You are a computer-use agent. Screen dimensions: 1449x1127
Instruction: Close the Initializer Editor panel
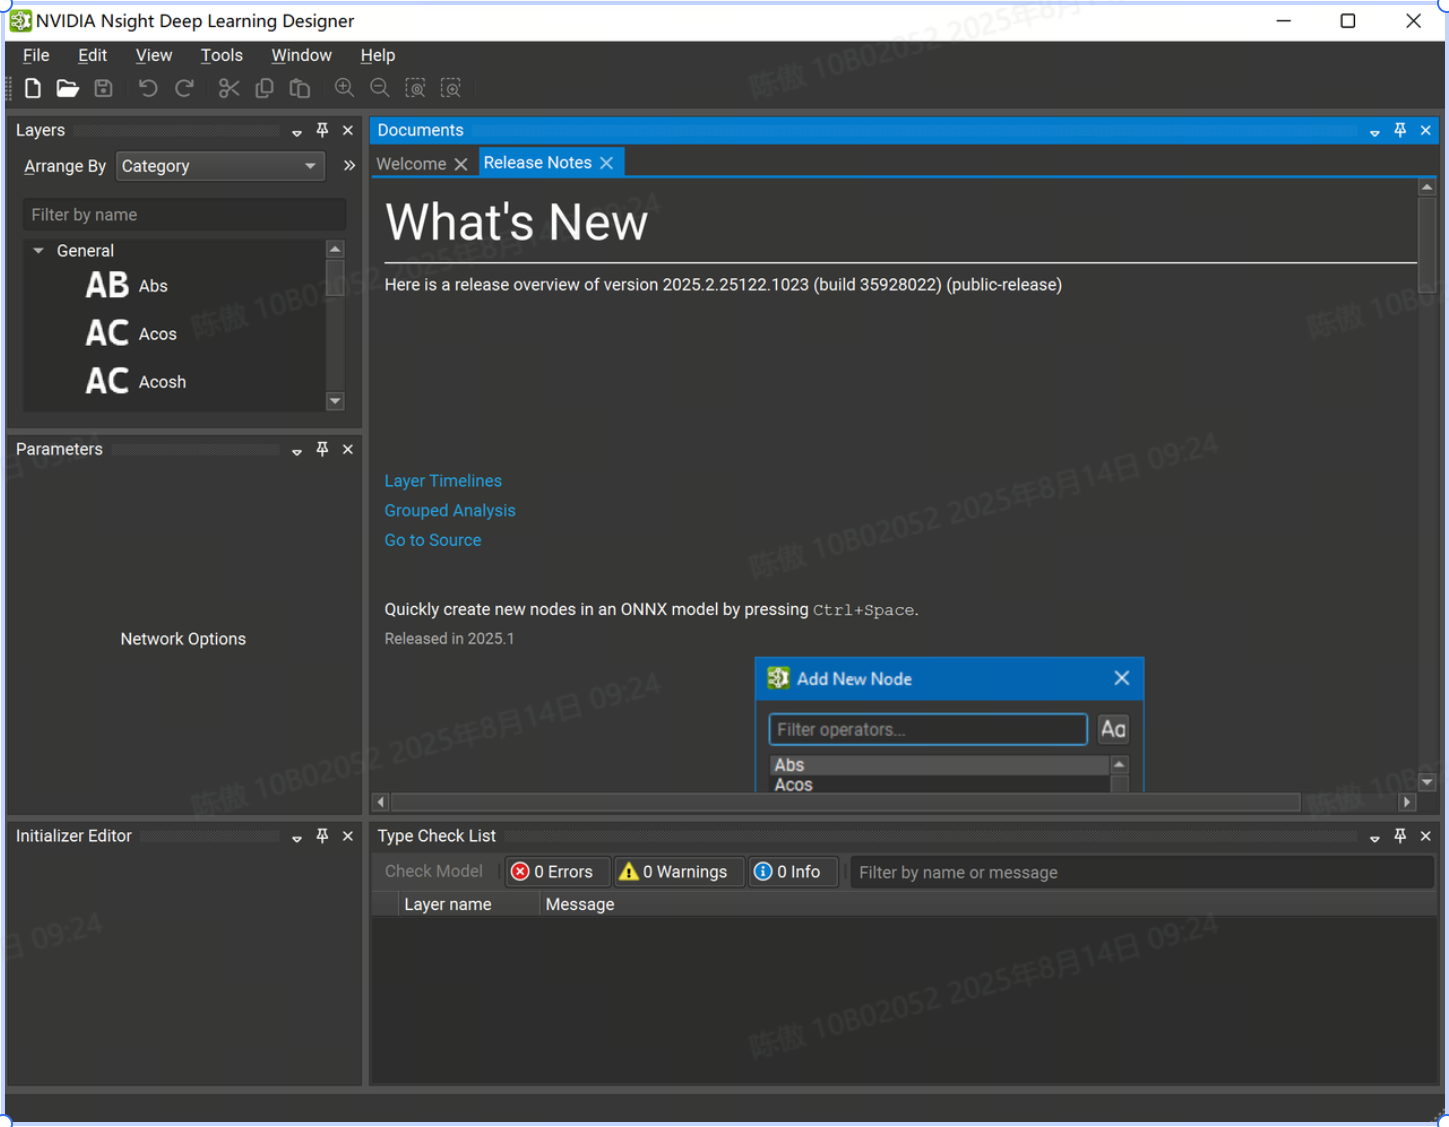point(348,836)
